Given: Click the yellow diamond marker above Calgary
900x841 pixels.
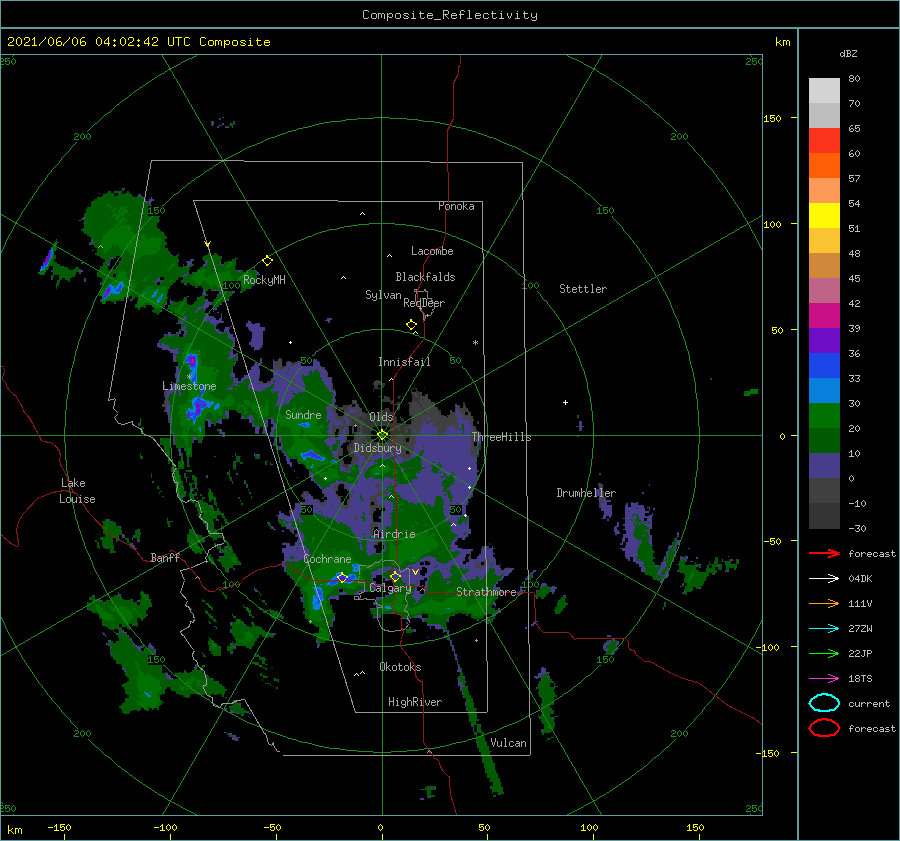Looking at the screenshot, I should coord(395,576).
